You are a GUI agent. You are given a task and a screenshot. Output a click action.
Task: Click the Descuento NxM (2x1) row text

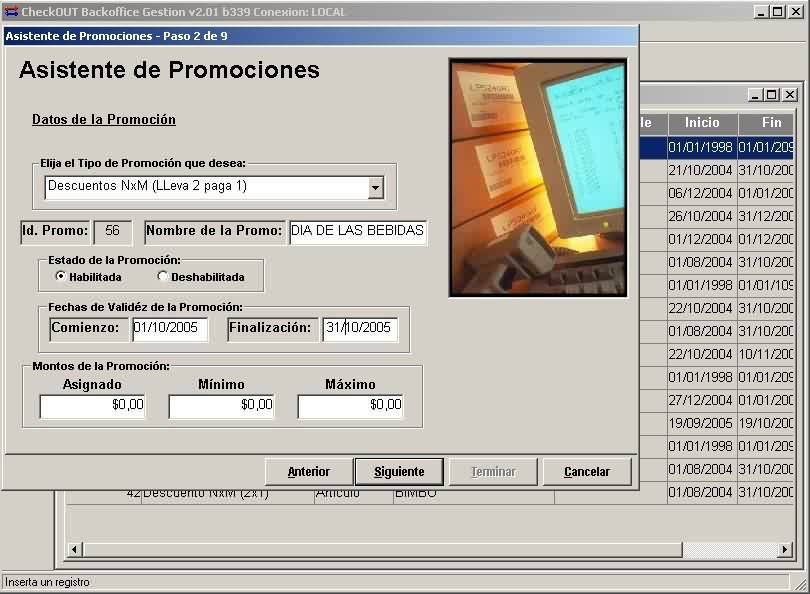pyautogui.click(x=206, y=494)
